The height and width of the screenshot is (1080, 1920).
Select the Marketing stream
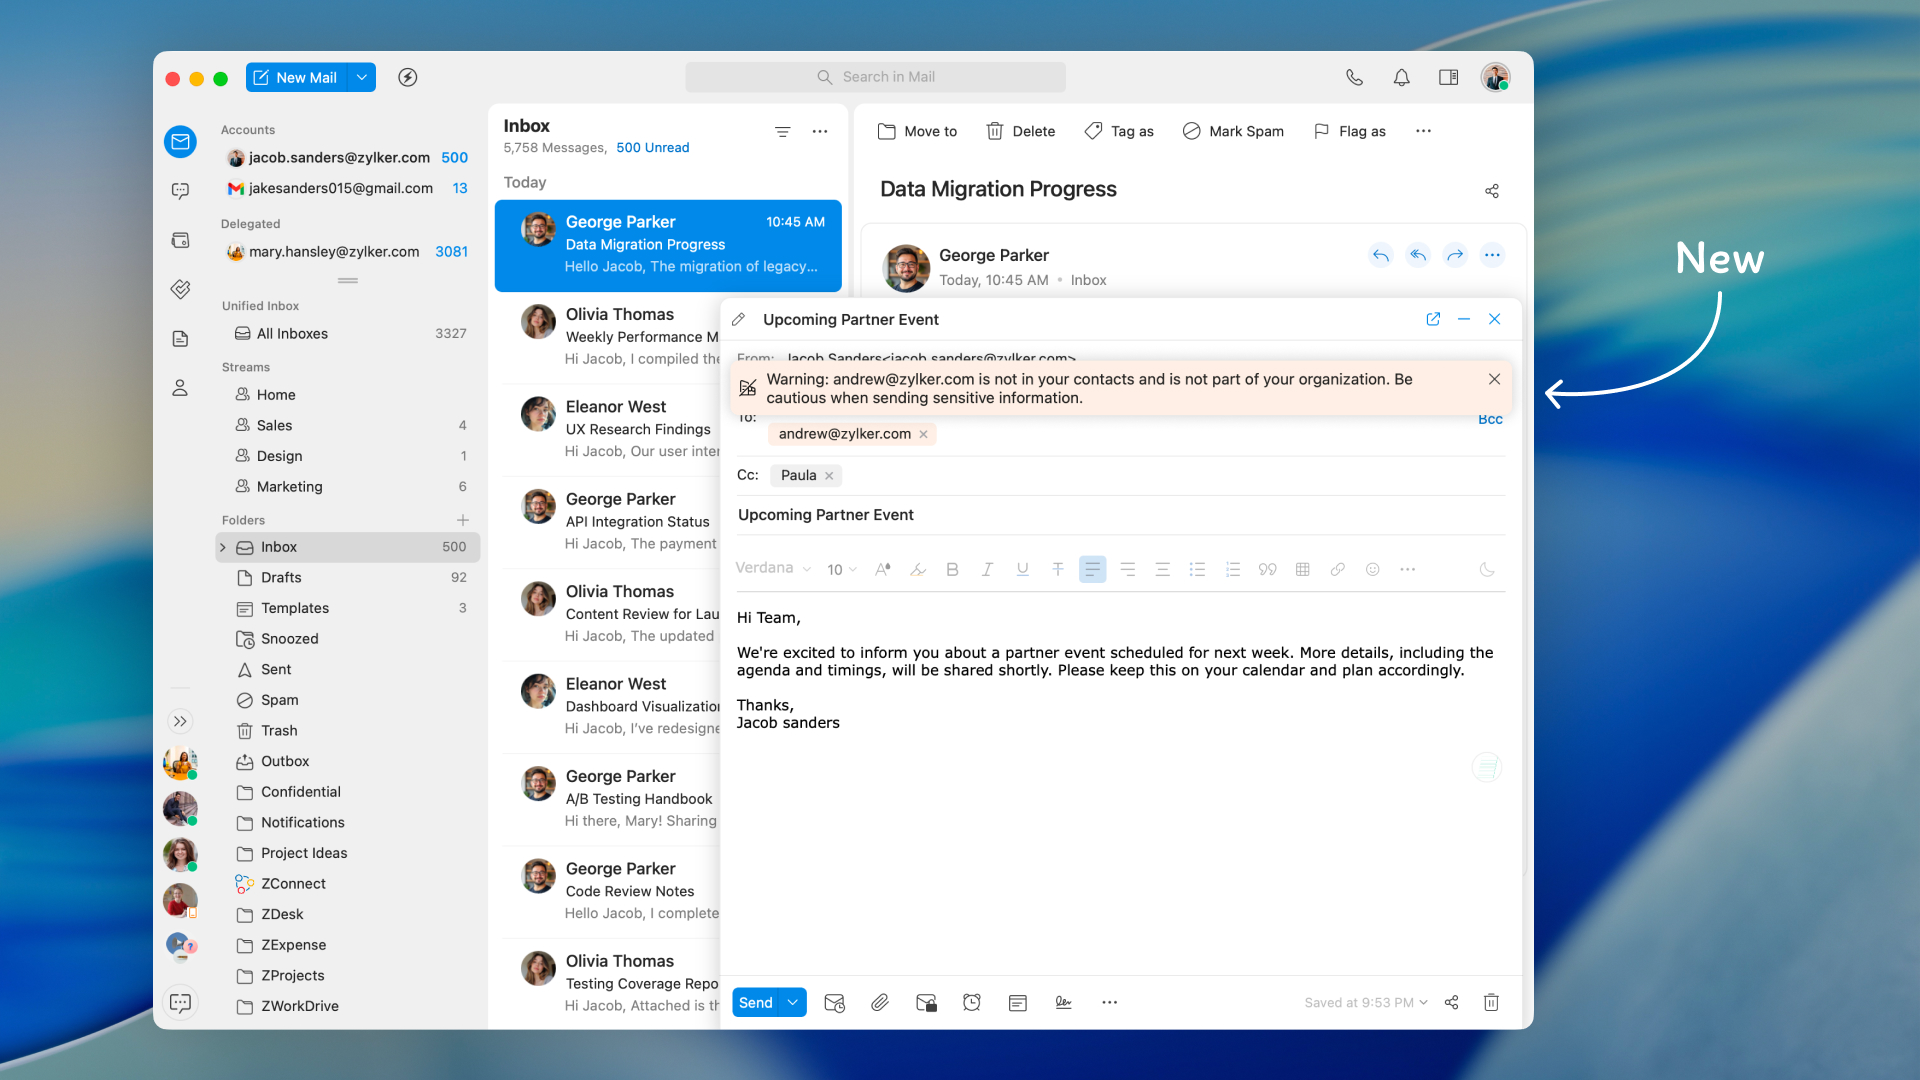pos(289,486)
